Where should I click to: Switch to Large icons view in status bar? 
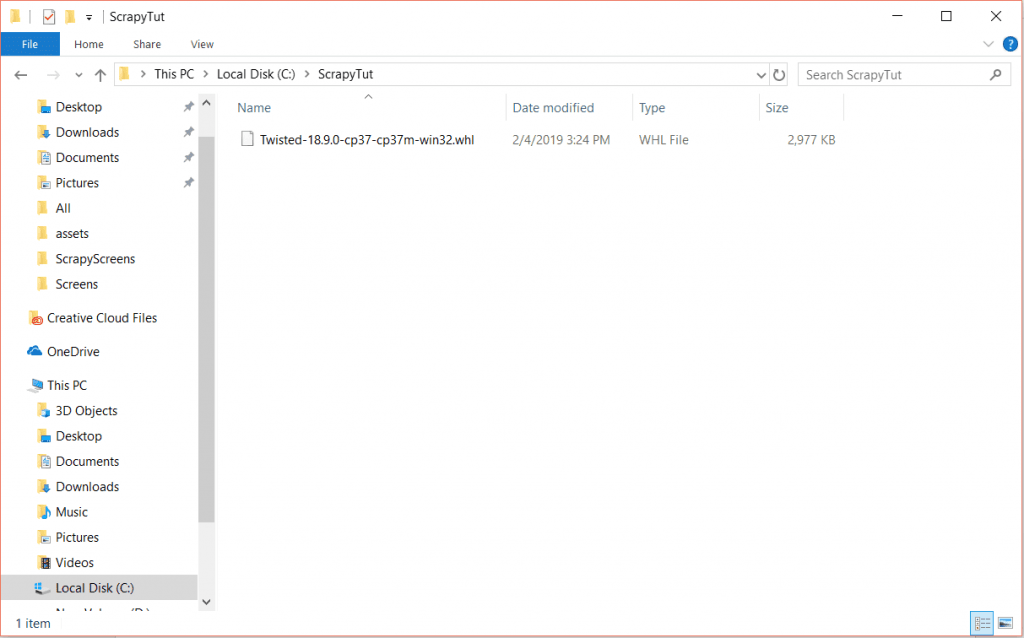(1005, 623)
